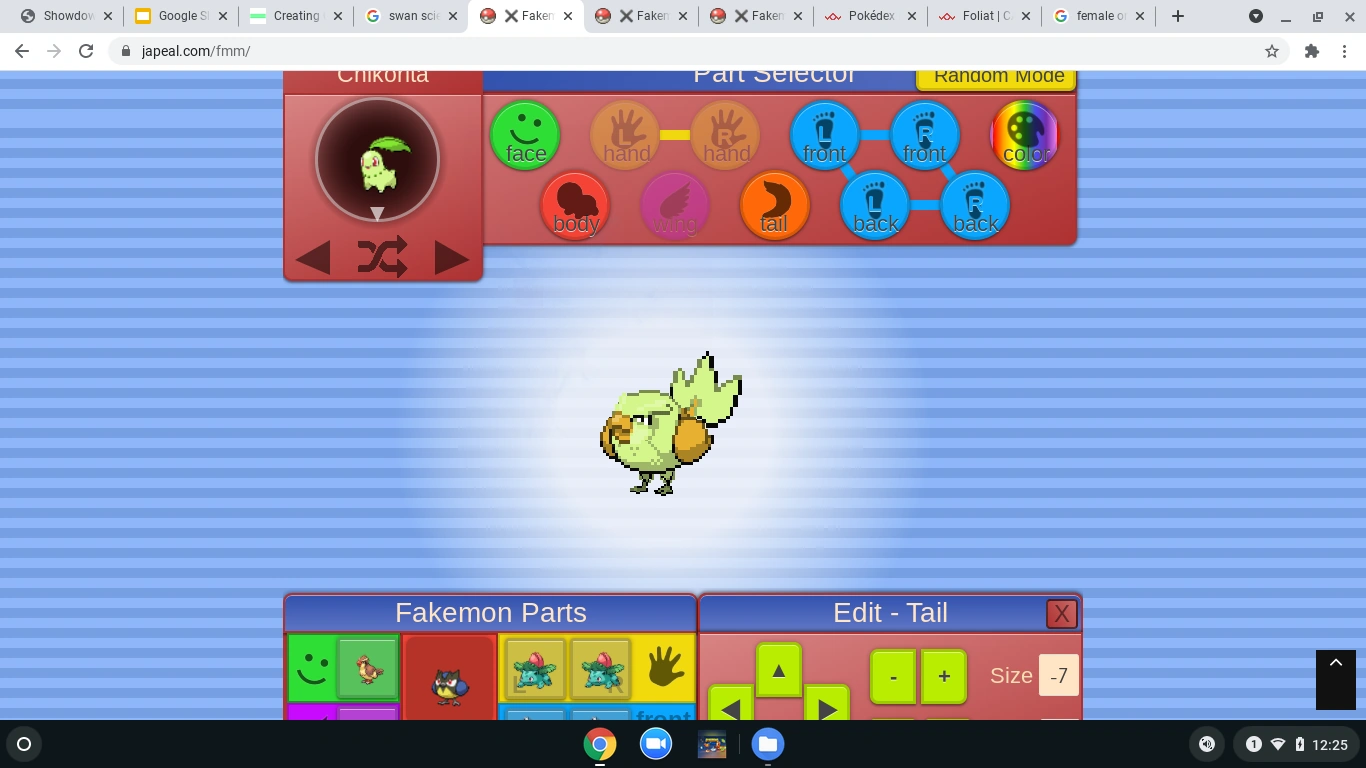The image size is (1366, 768).
Task: Decrease tail size with minus button
Action: pos(894,677)
